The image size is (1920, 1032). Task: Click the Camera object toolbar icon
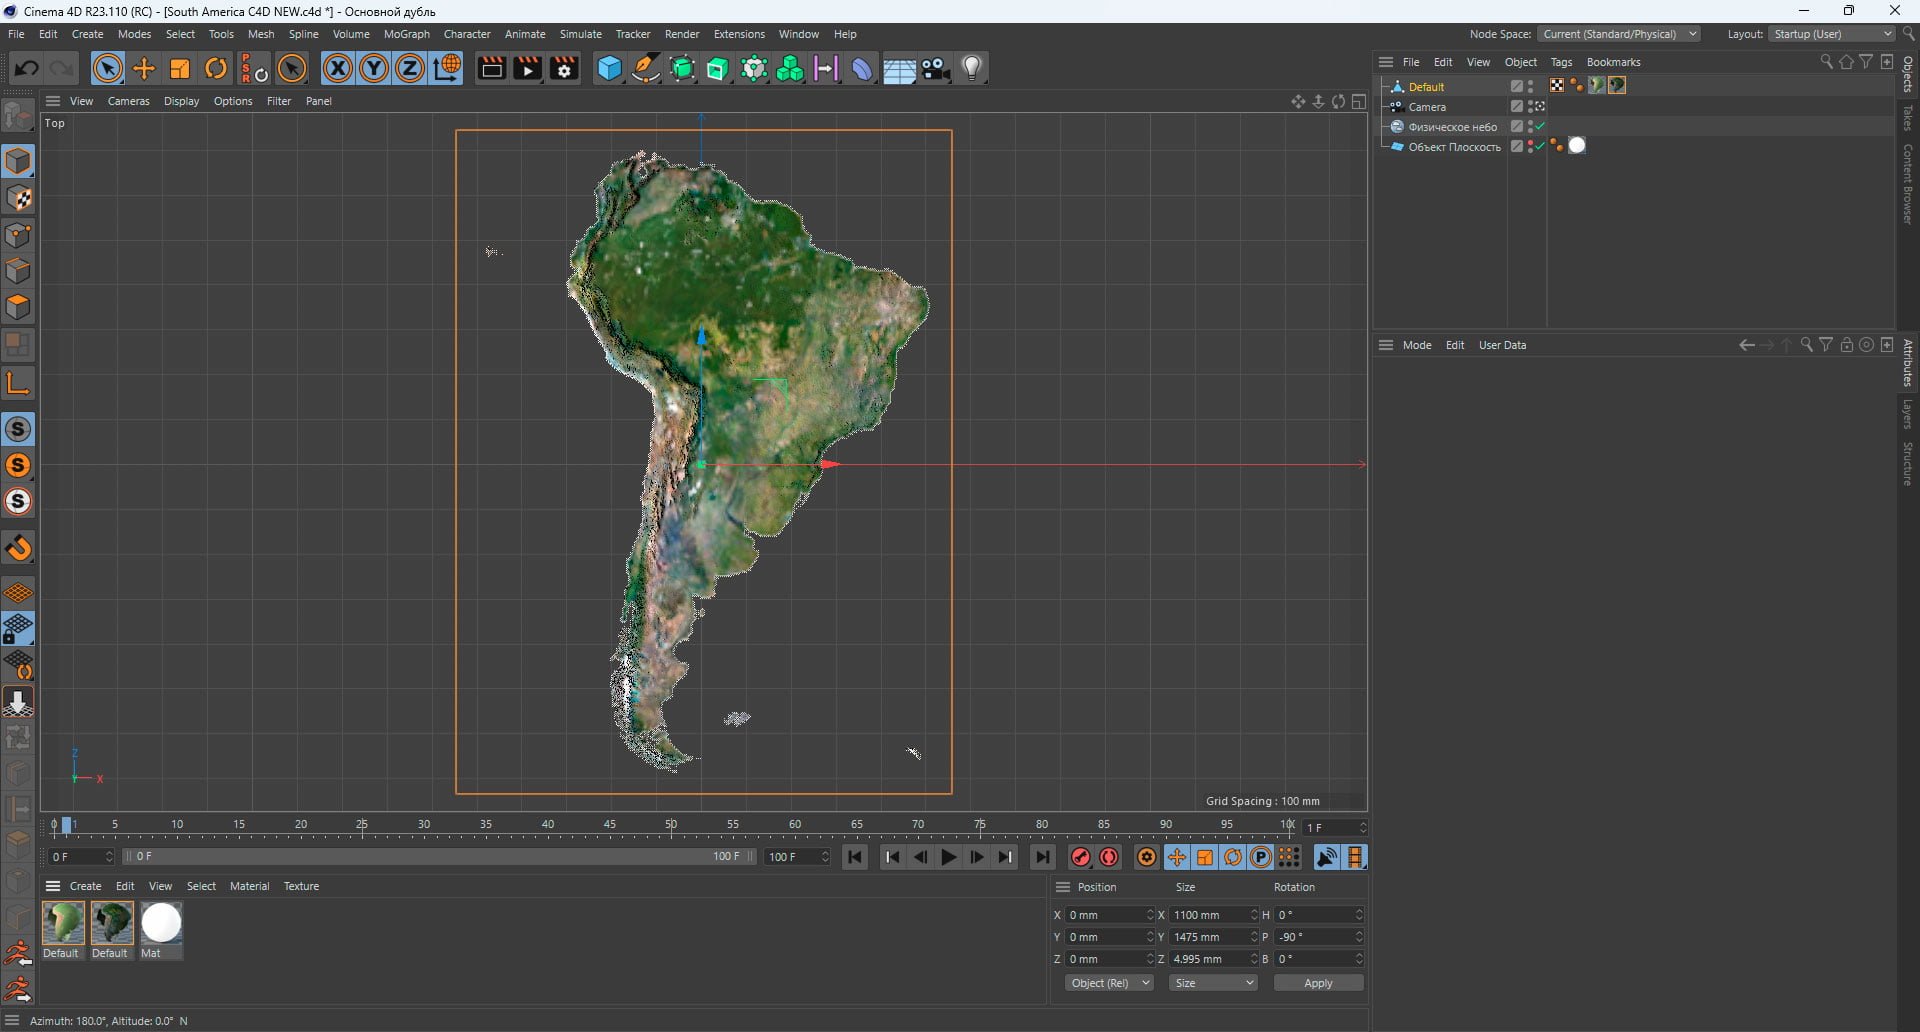pos(936,68)
